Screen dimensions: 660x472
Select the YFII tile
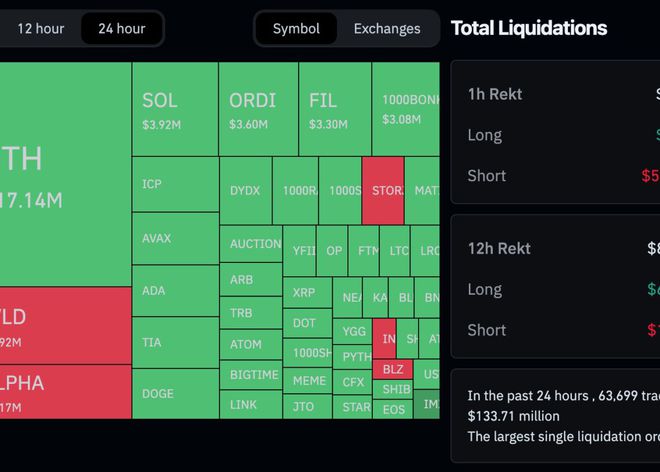pos(299,251)
